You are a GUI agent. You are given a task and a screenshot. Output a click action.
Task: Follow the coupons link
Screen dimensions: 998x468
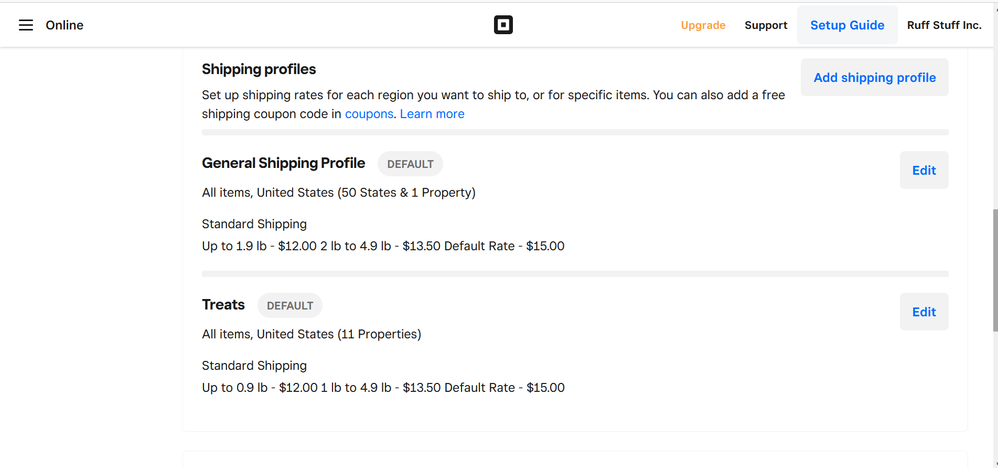369,114
